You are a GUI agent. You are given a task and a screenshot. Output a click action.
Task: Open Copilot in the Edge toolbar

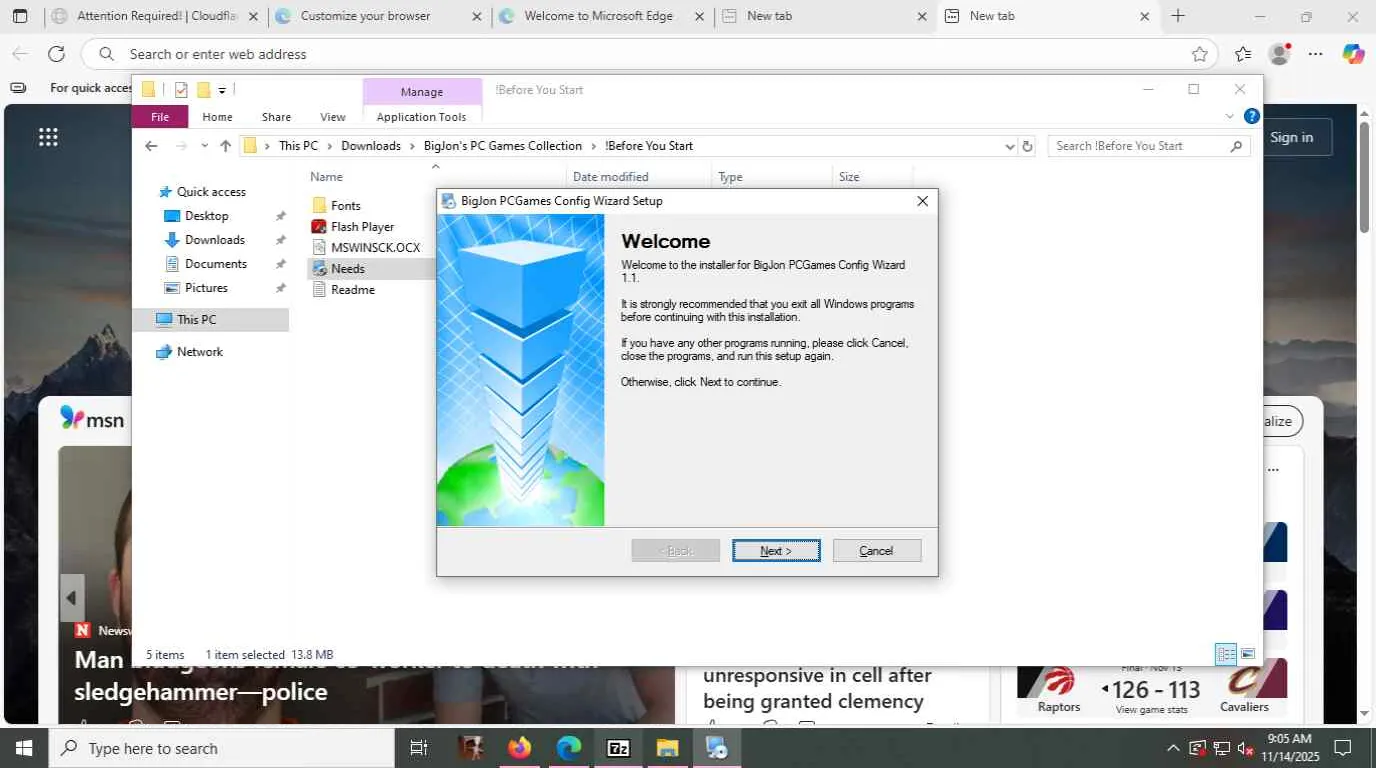1353,54
